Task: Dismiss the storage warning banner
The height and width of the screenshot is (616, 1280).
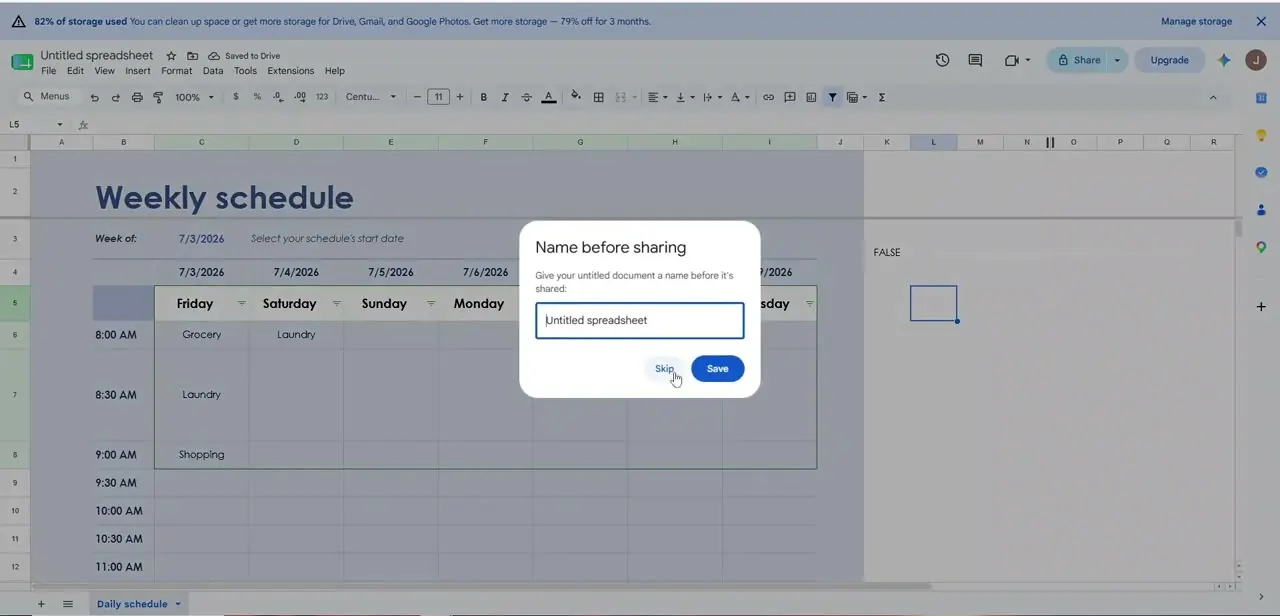Action: pos(1261,21)
